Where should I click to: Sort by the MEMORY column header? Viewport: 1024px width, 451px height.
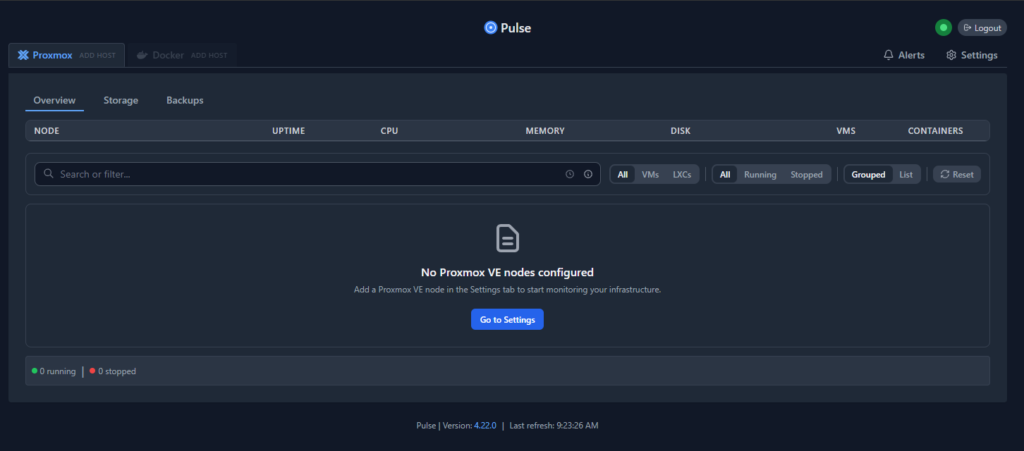point(545,131)
